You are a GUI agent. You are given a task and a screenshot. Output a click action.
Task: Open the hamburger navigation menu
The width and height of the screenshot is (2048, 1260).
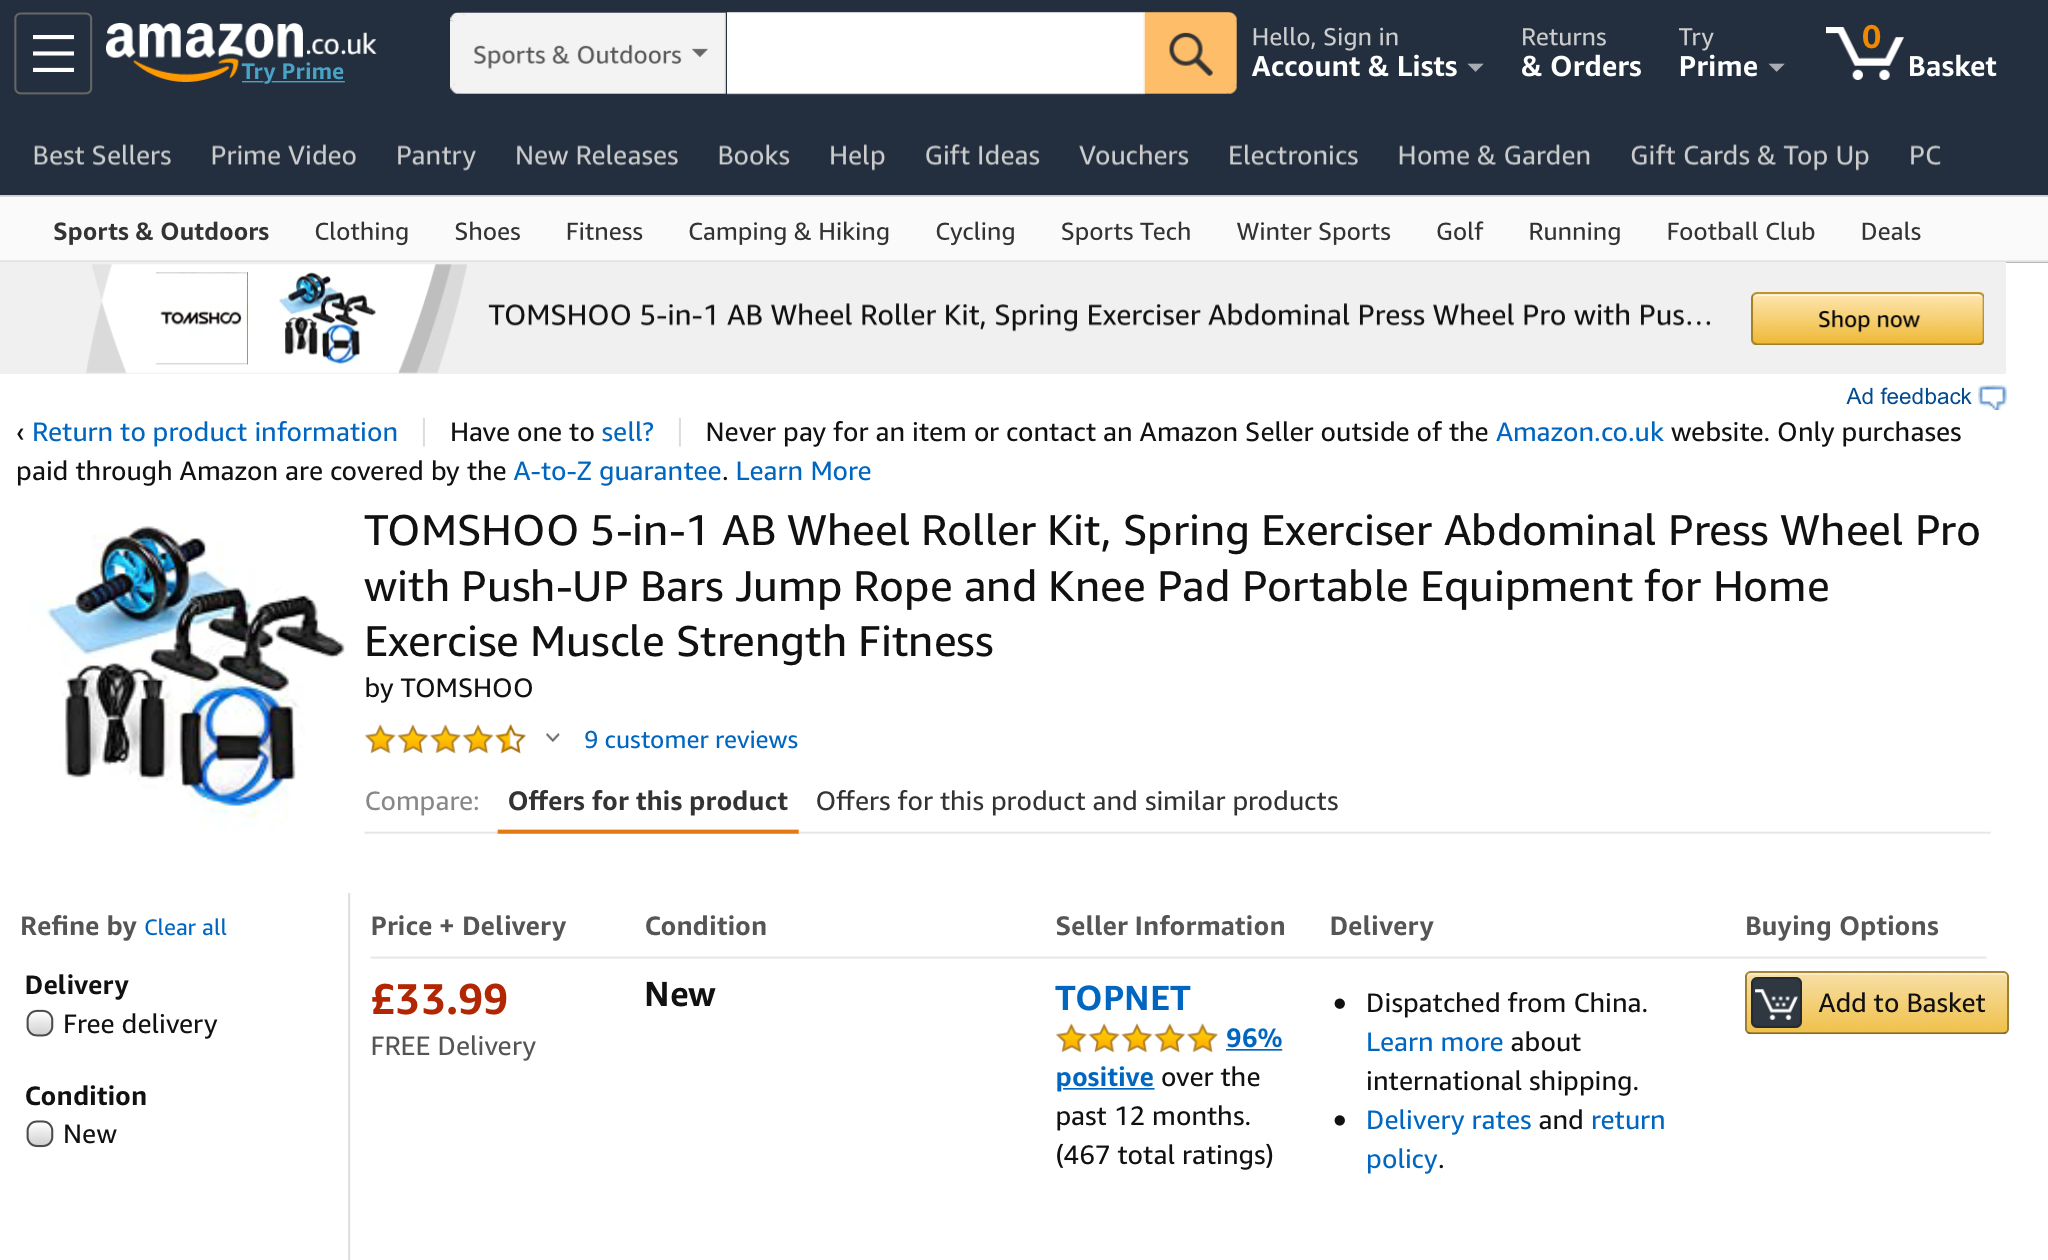53,53
